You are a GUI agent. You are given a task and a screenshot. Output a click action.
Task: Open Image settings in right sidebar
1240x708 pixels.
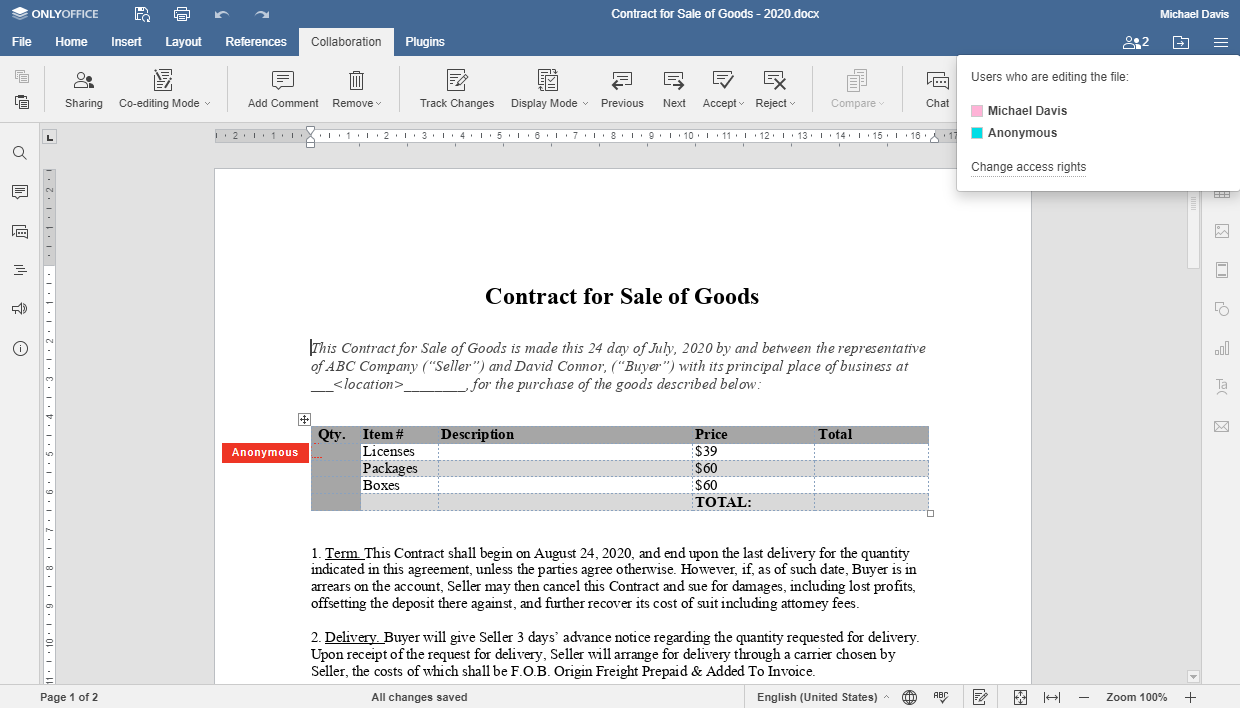point(1221,231)
